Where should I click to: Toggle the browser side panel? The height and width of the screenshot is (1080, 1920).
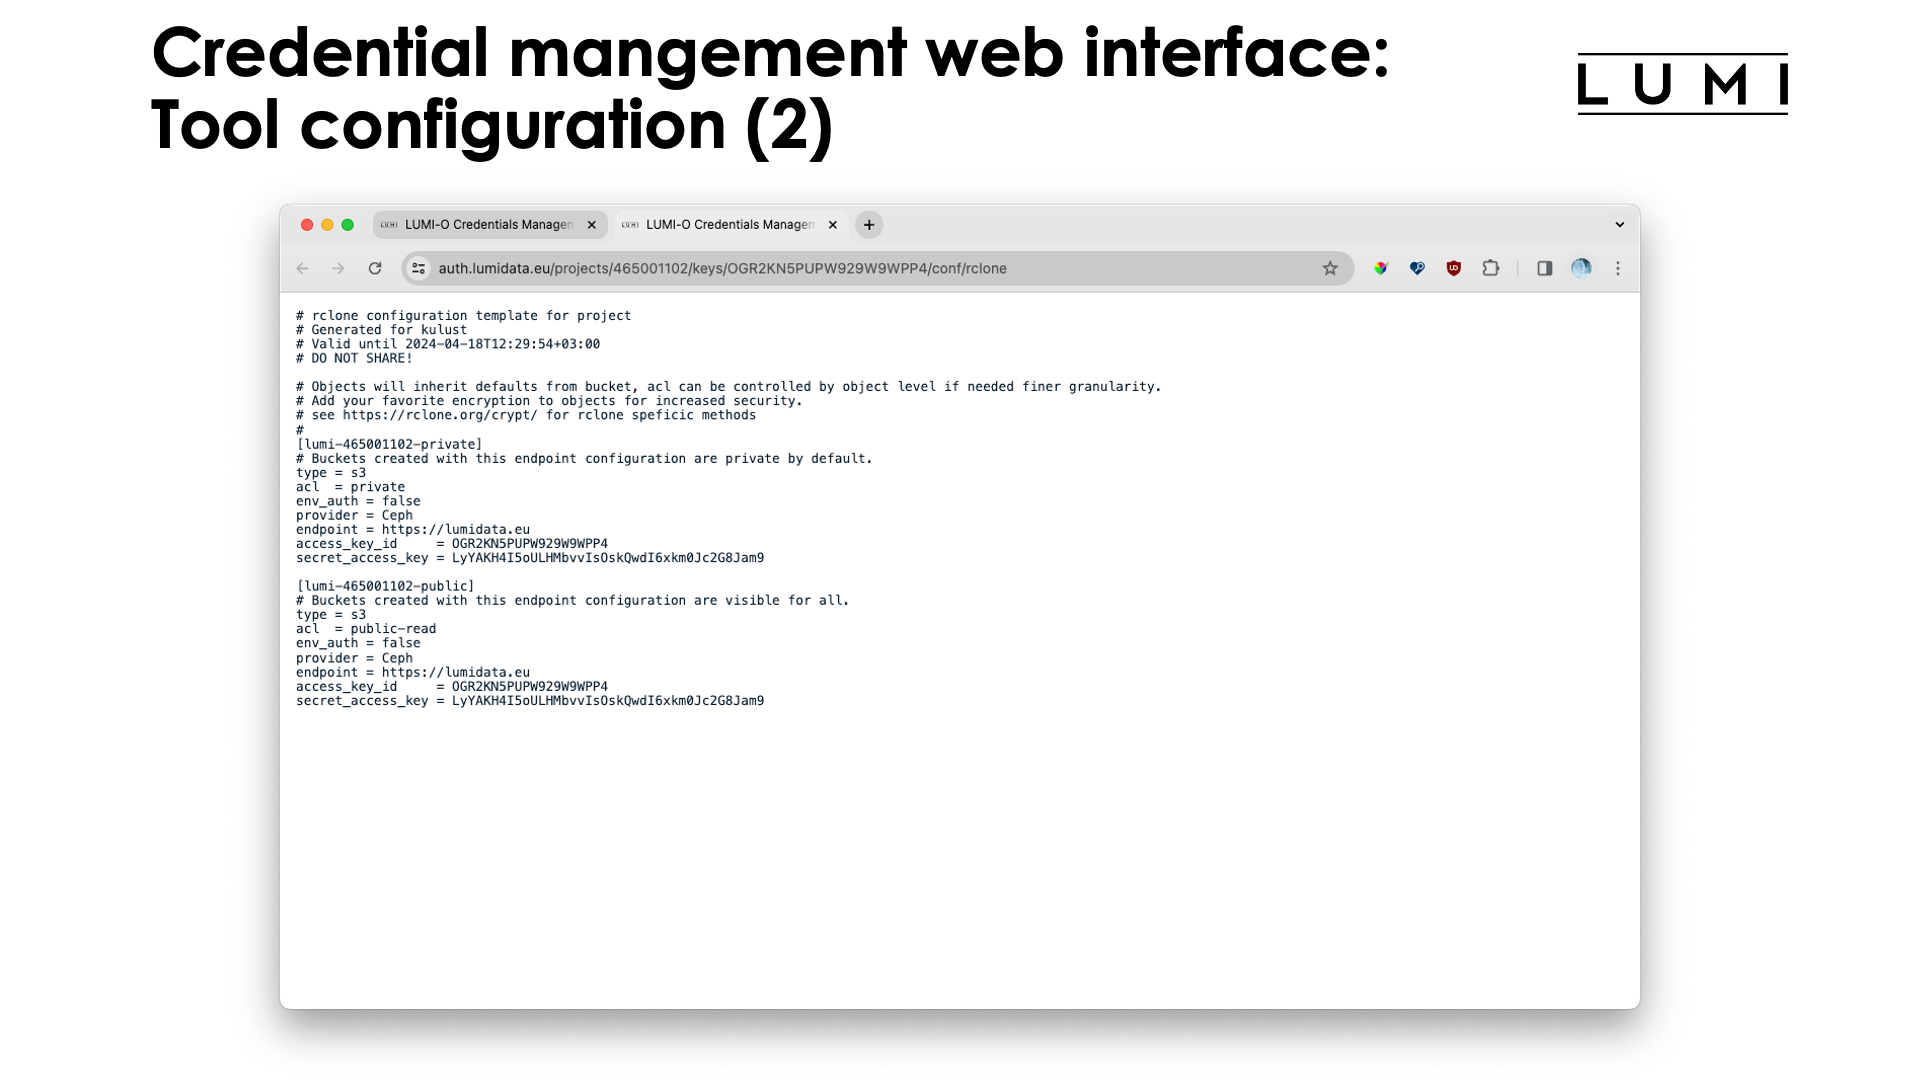point(1545,268)
